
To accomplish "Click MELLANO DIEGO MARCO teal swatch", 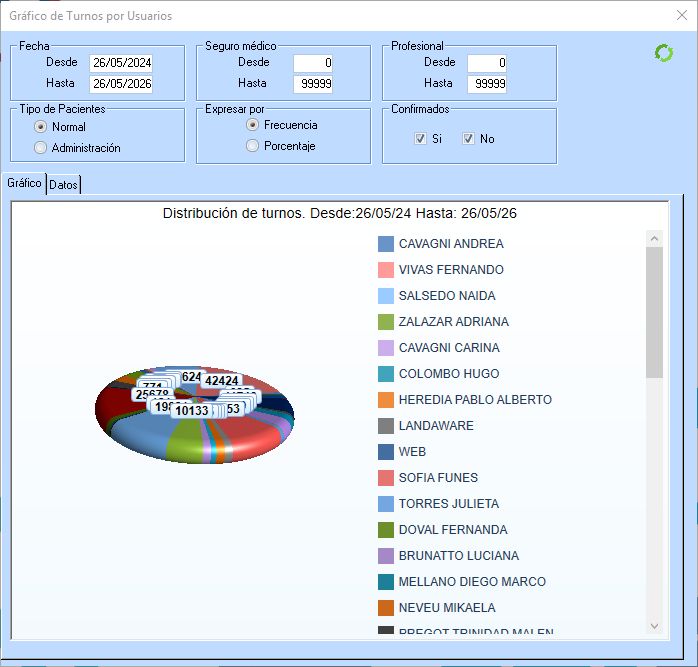I will [386, 582].
